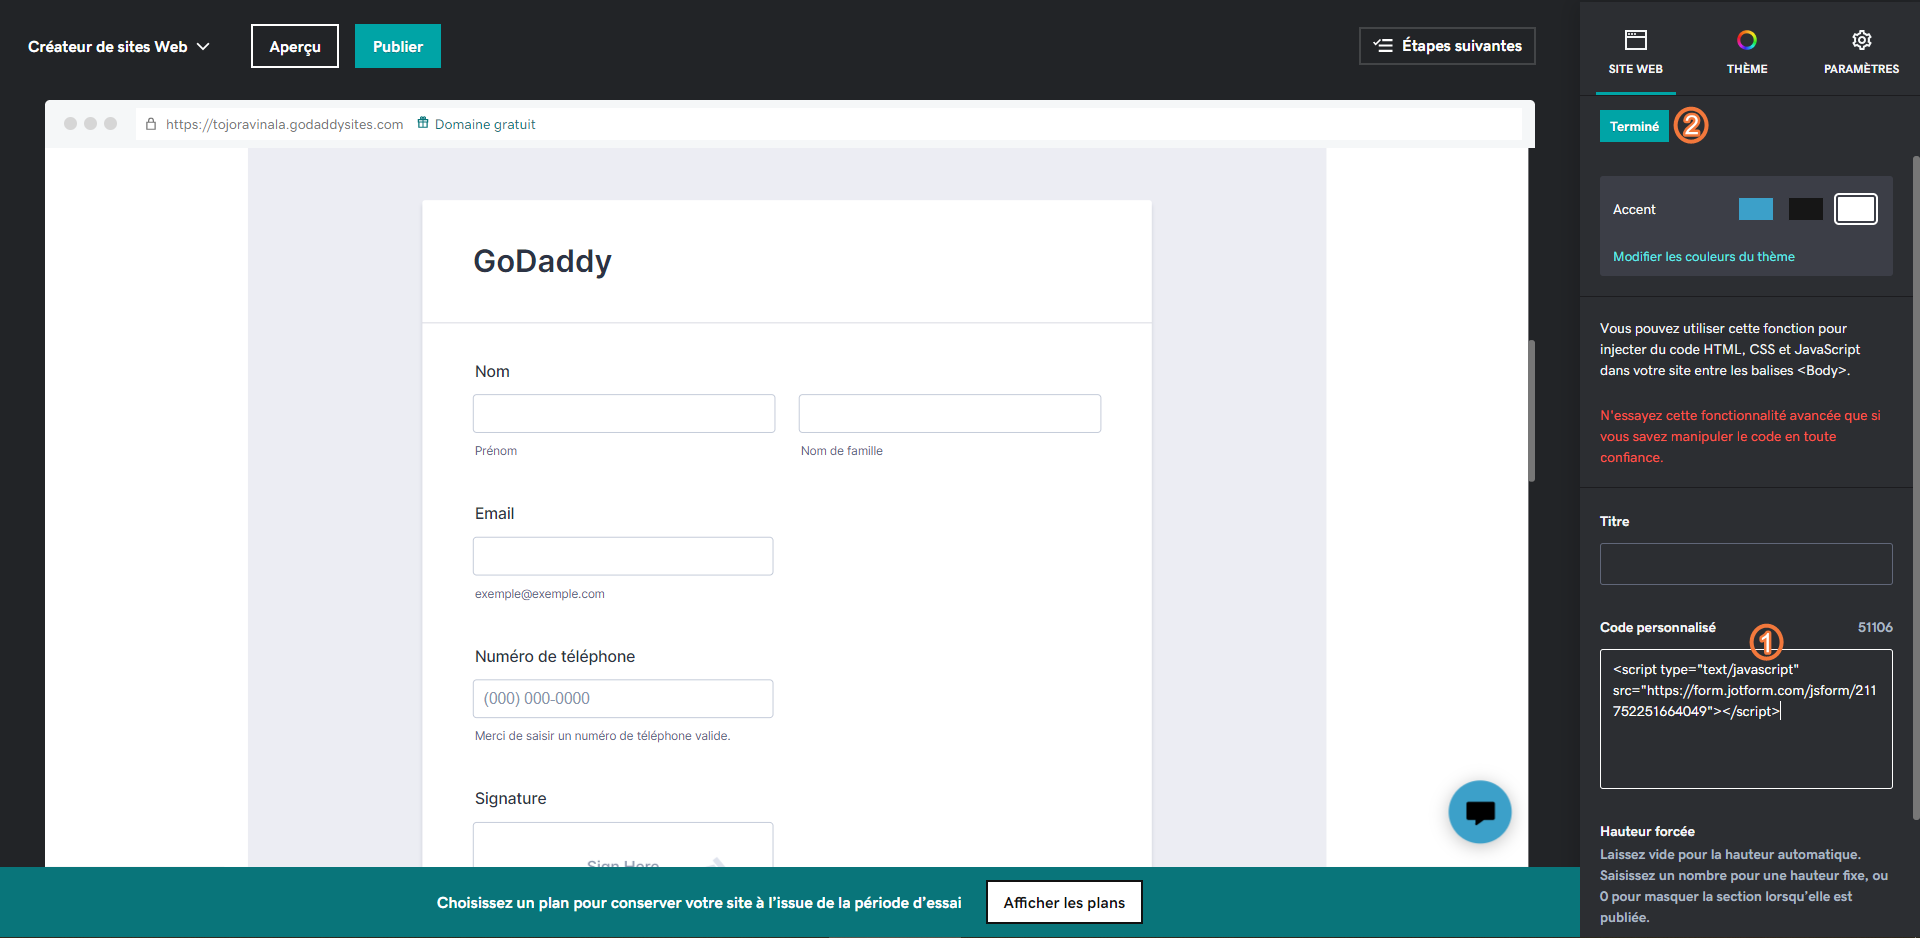This screenshot has height=938, width=1920.
Task: Switch to the THÈME tab
Action: click(x=1747, y=52)
